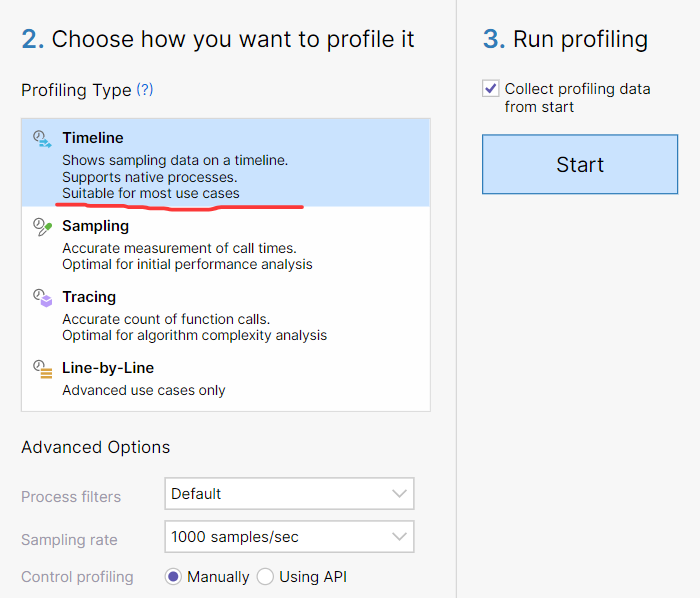The width and height of the screenshot is (700, 598).
Task: Select the Timeline profiling type title
Action: 93,138
